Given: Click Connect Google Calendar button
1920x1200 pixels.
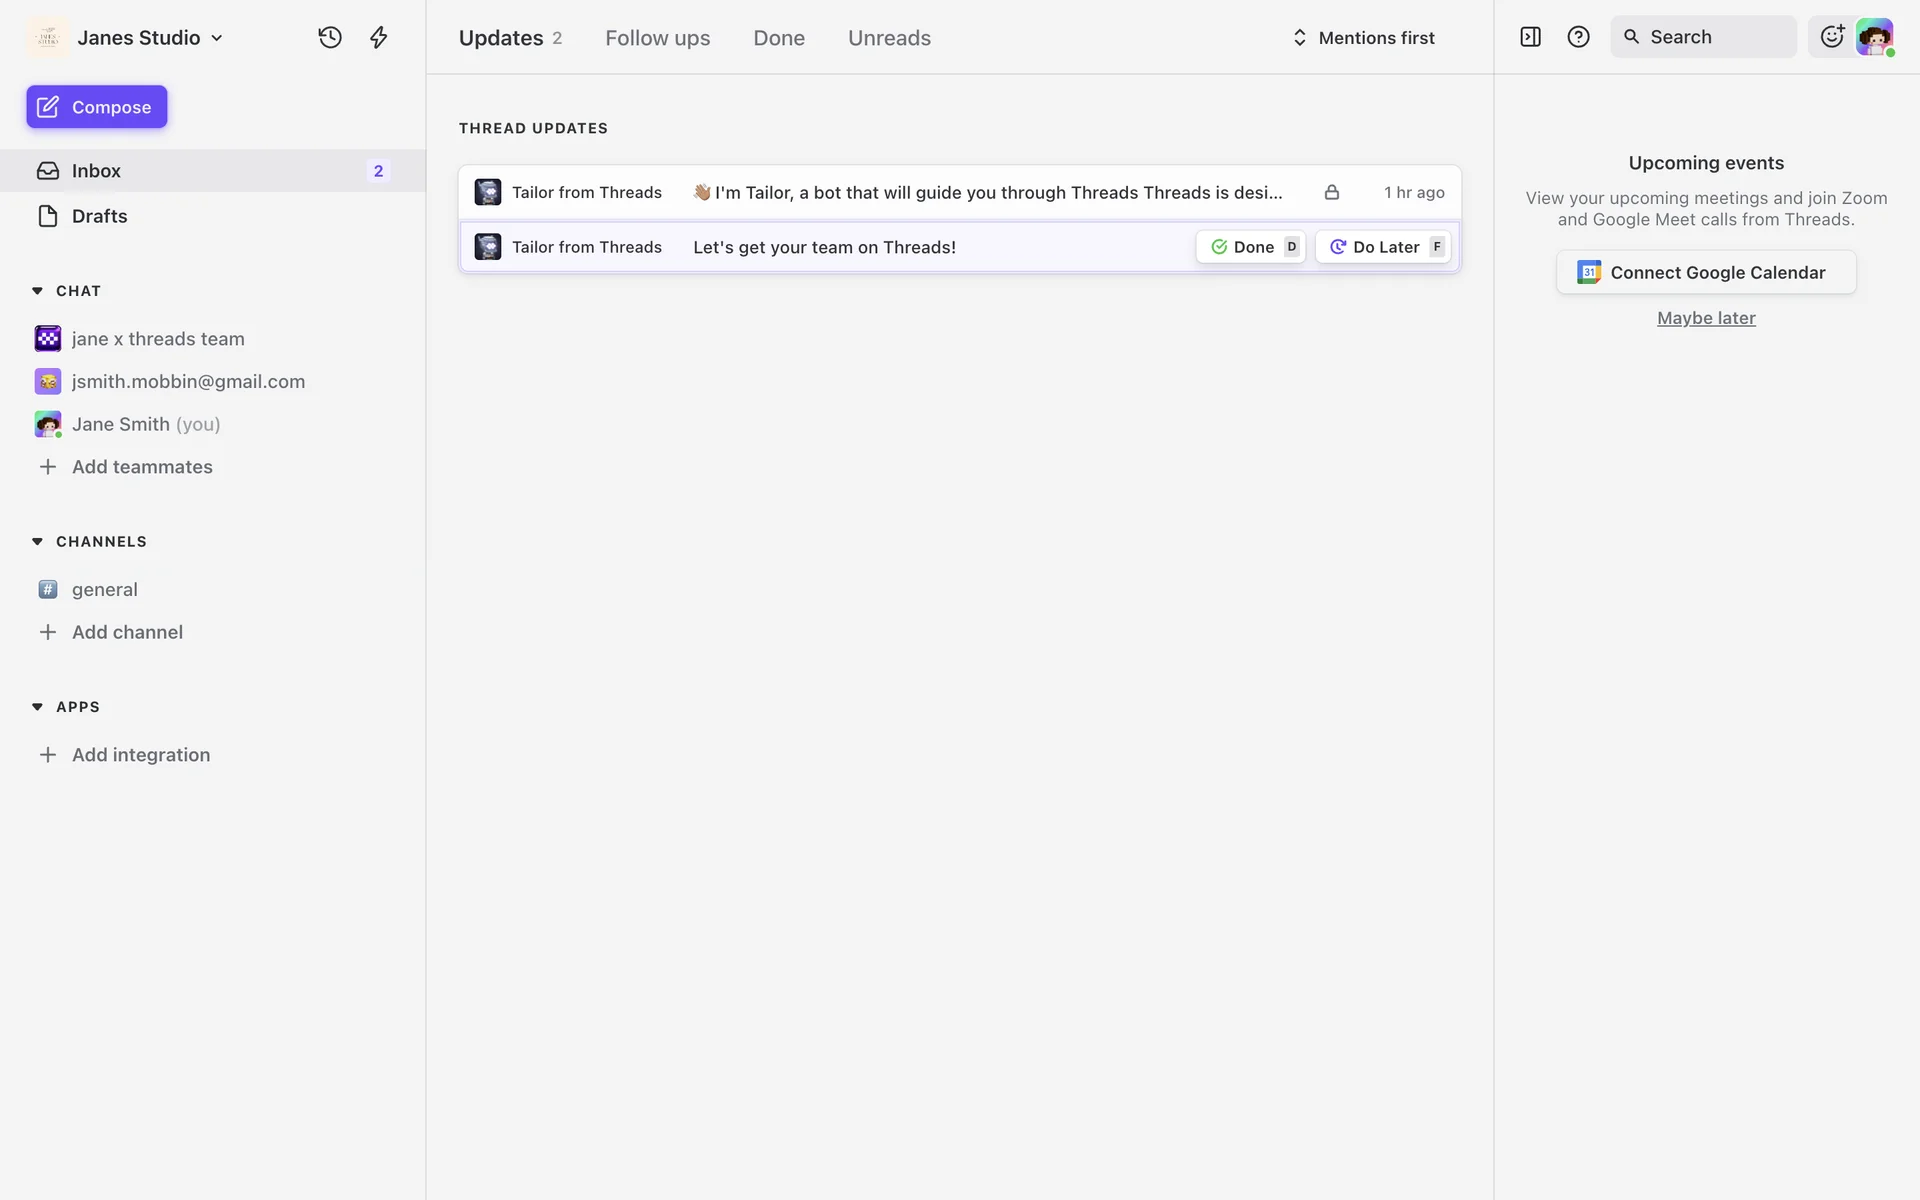Looking at the screenshot, I should pyautogui.click(x=1705, y=272).
